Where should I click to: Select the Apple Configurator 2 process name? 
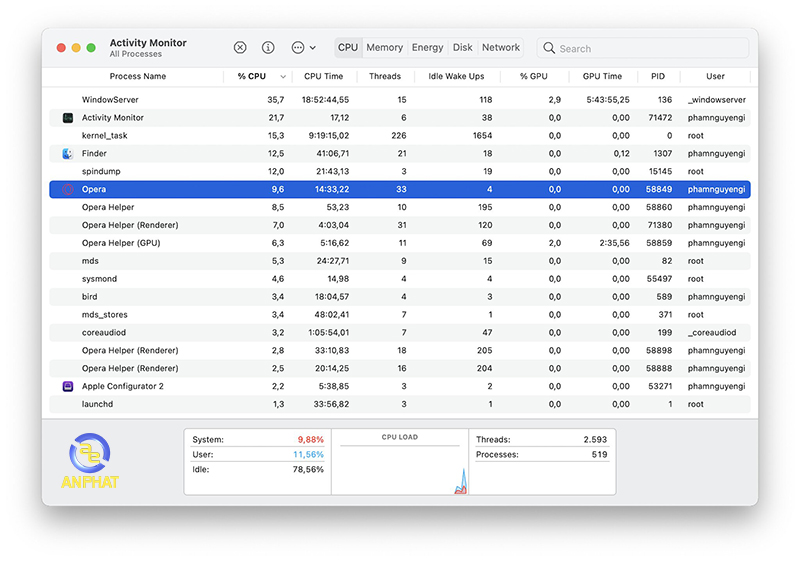tap(122, 386)
